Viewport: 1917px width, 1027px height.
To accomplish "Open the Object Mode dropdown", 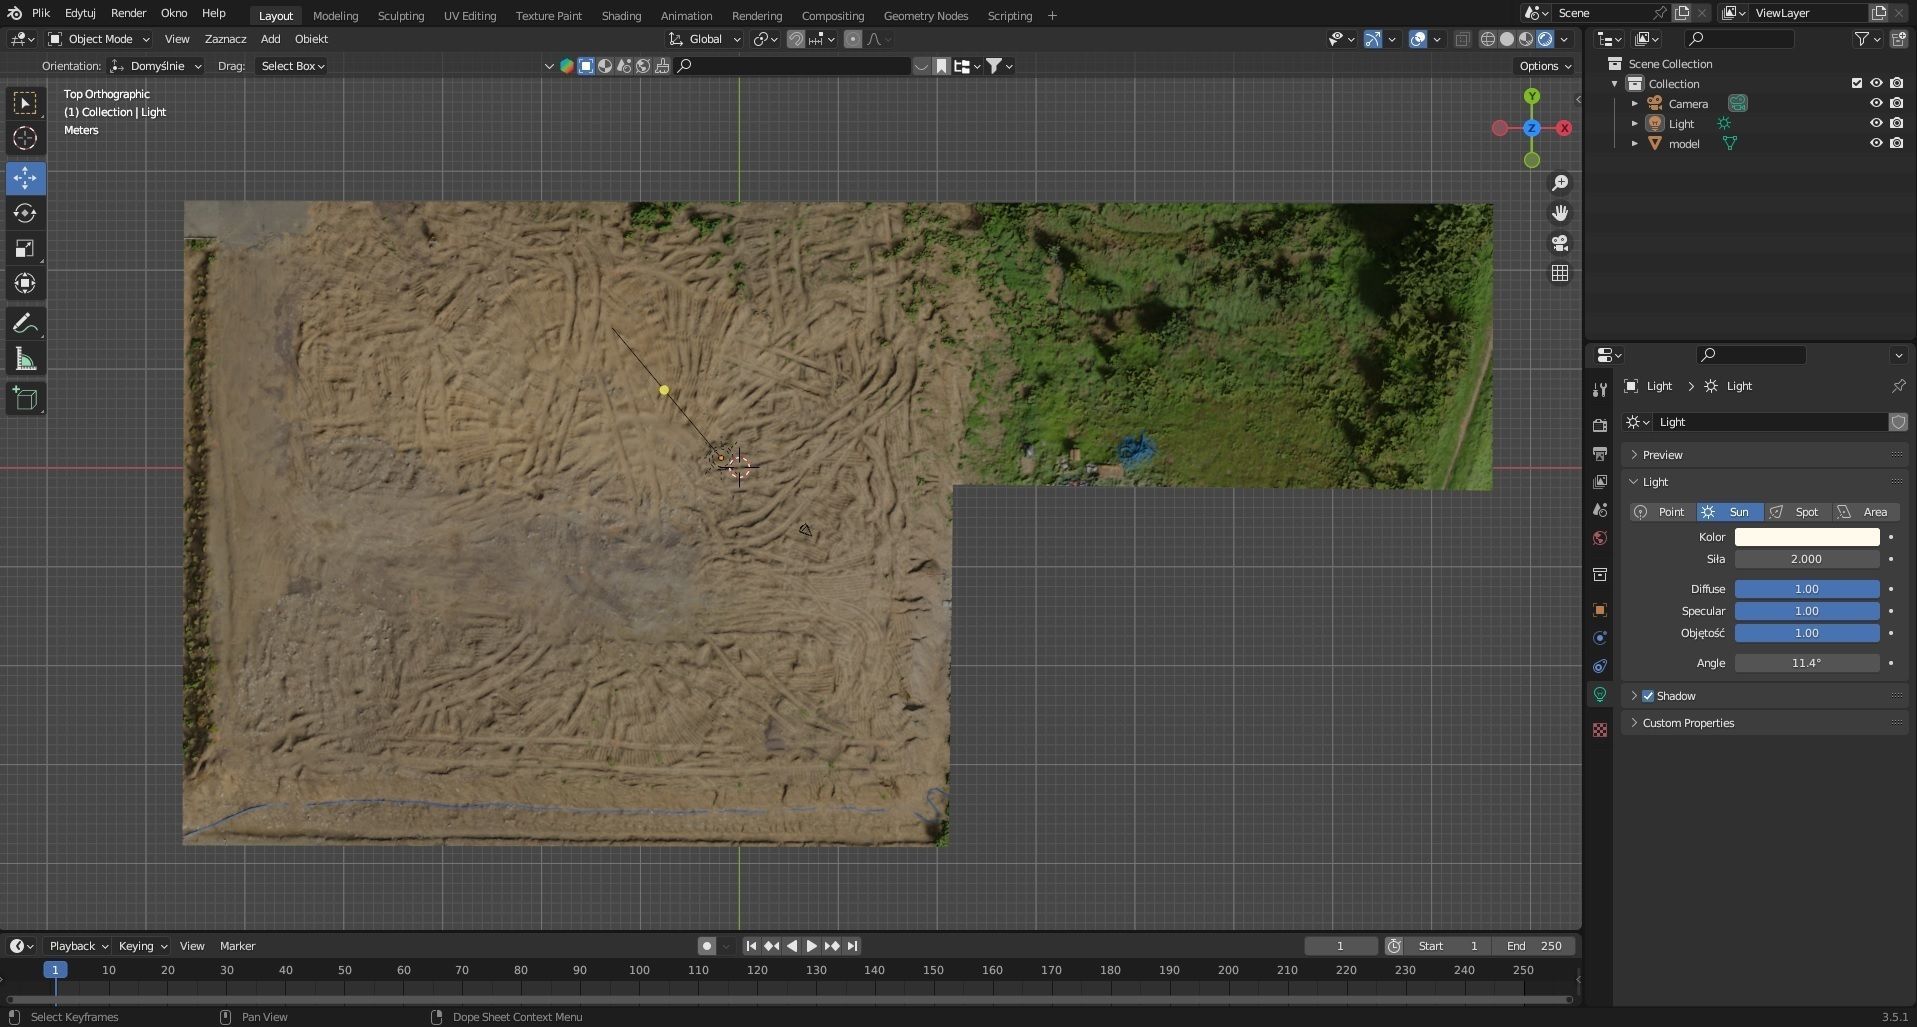I will [99, 39].
